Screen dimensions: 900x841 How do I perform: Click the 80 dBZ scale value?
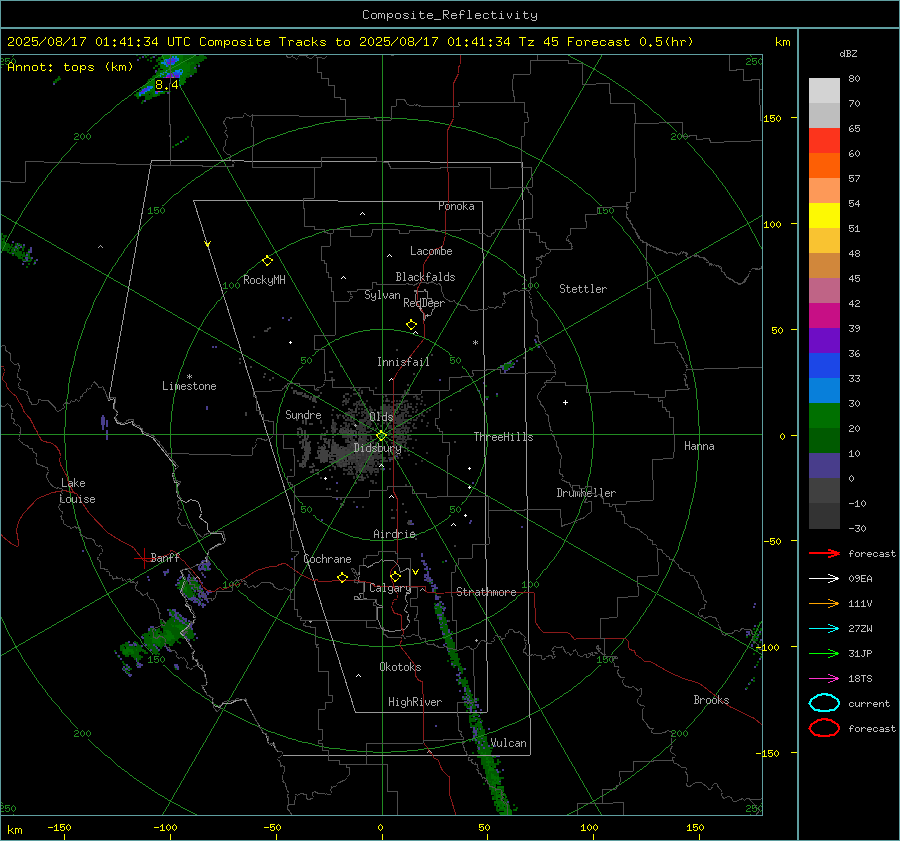tap(854, 79)
